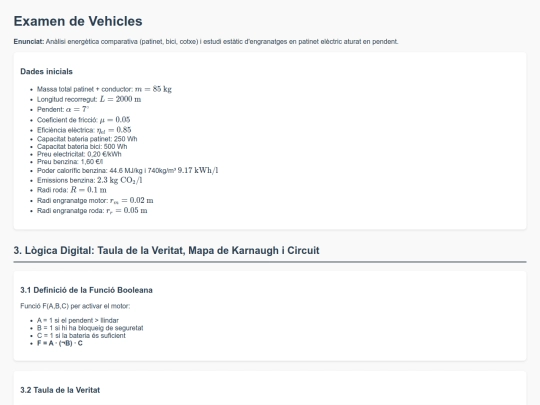
Task: Click the bold F = A·(¬B)·C formula
Action: [60, 343]
